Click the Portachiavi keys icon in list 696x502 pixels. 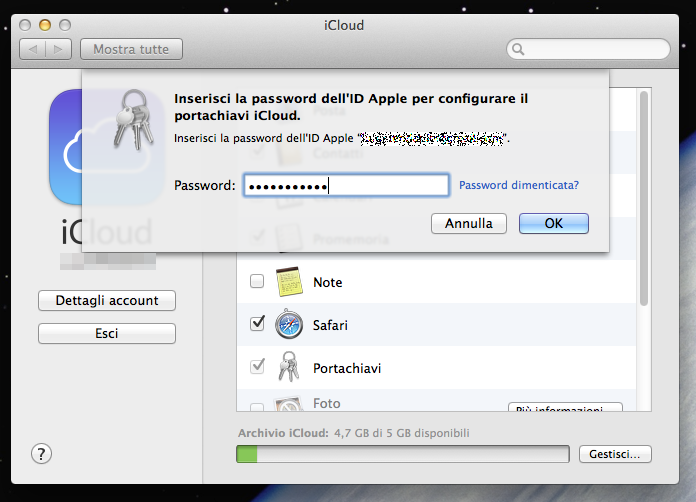289,367
